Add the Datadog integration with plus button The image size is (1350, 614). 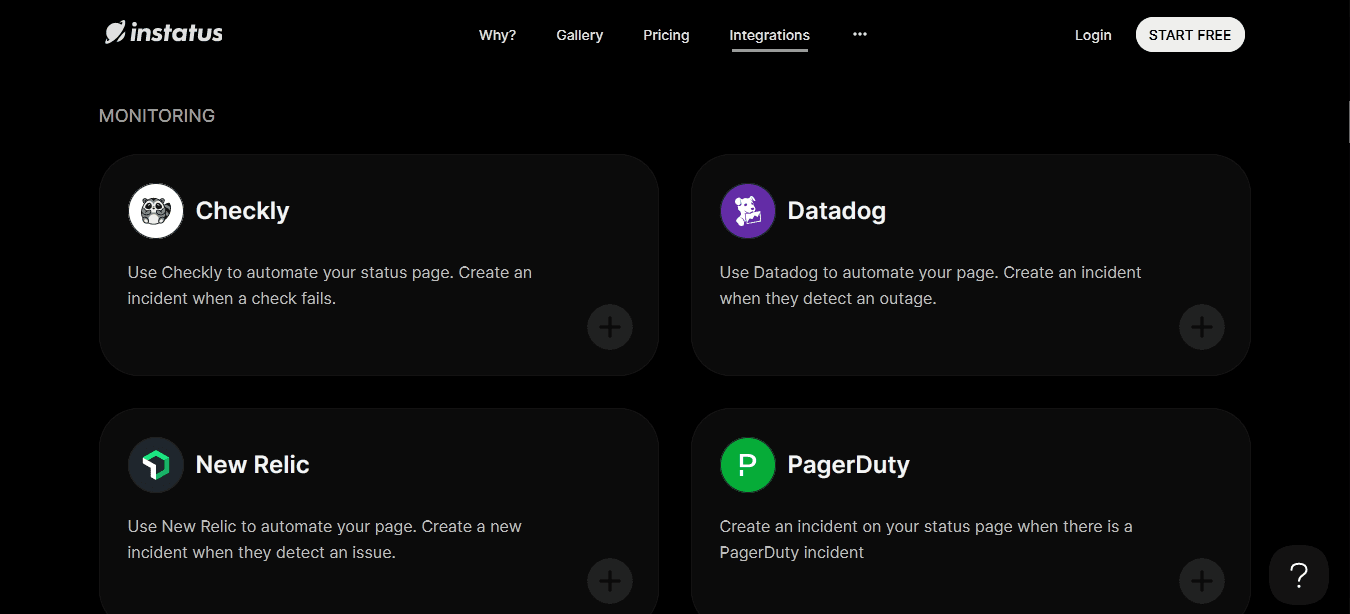[1202, 327]
